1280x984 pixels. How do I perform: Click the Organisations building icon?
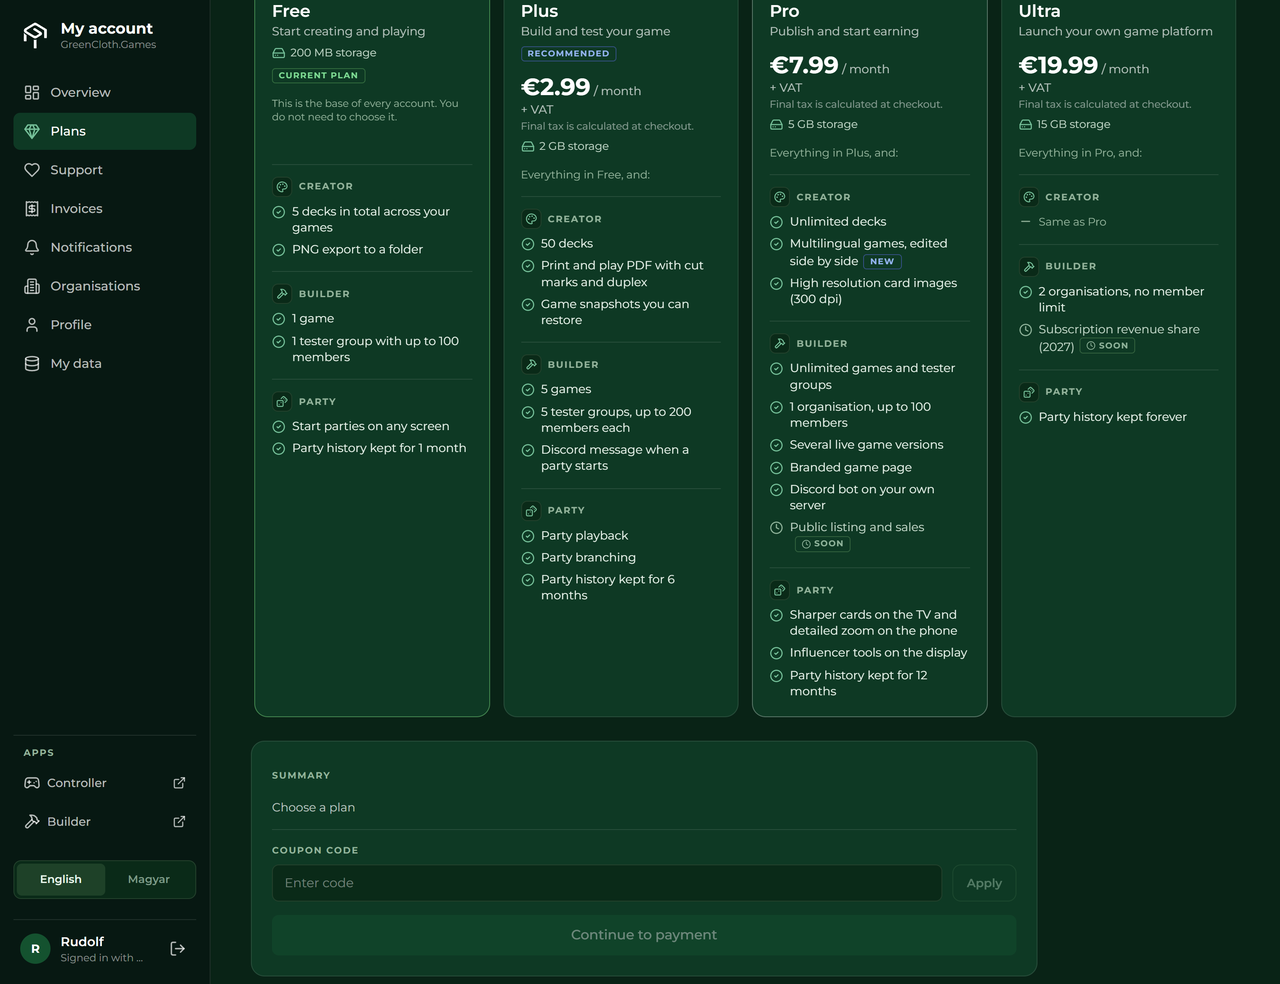point(32,286)
